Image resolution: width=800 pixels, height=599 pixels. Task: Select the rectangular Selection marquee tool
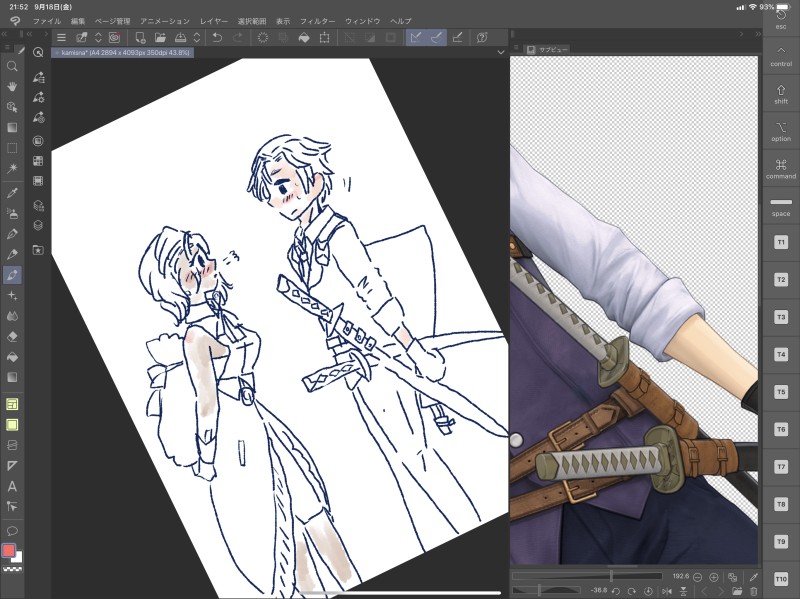click(x=12, y=148)
